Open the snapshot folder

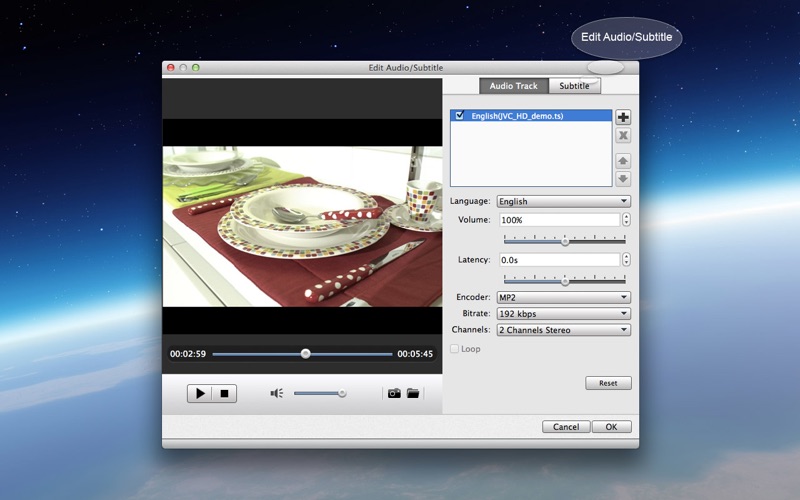(413, 393)
